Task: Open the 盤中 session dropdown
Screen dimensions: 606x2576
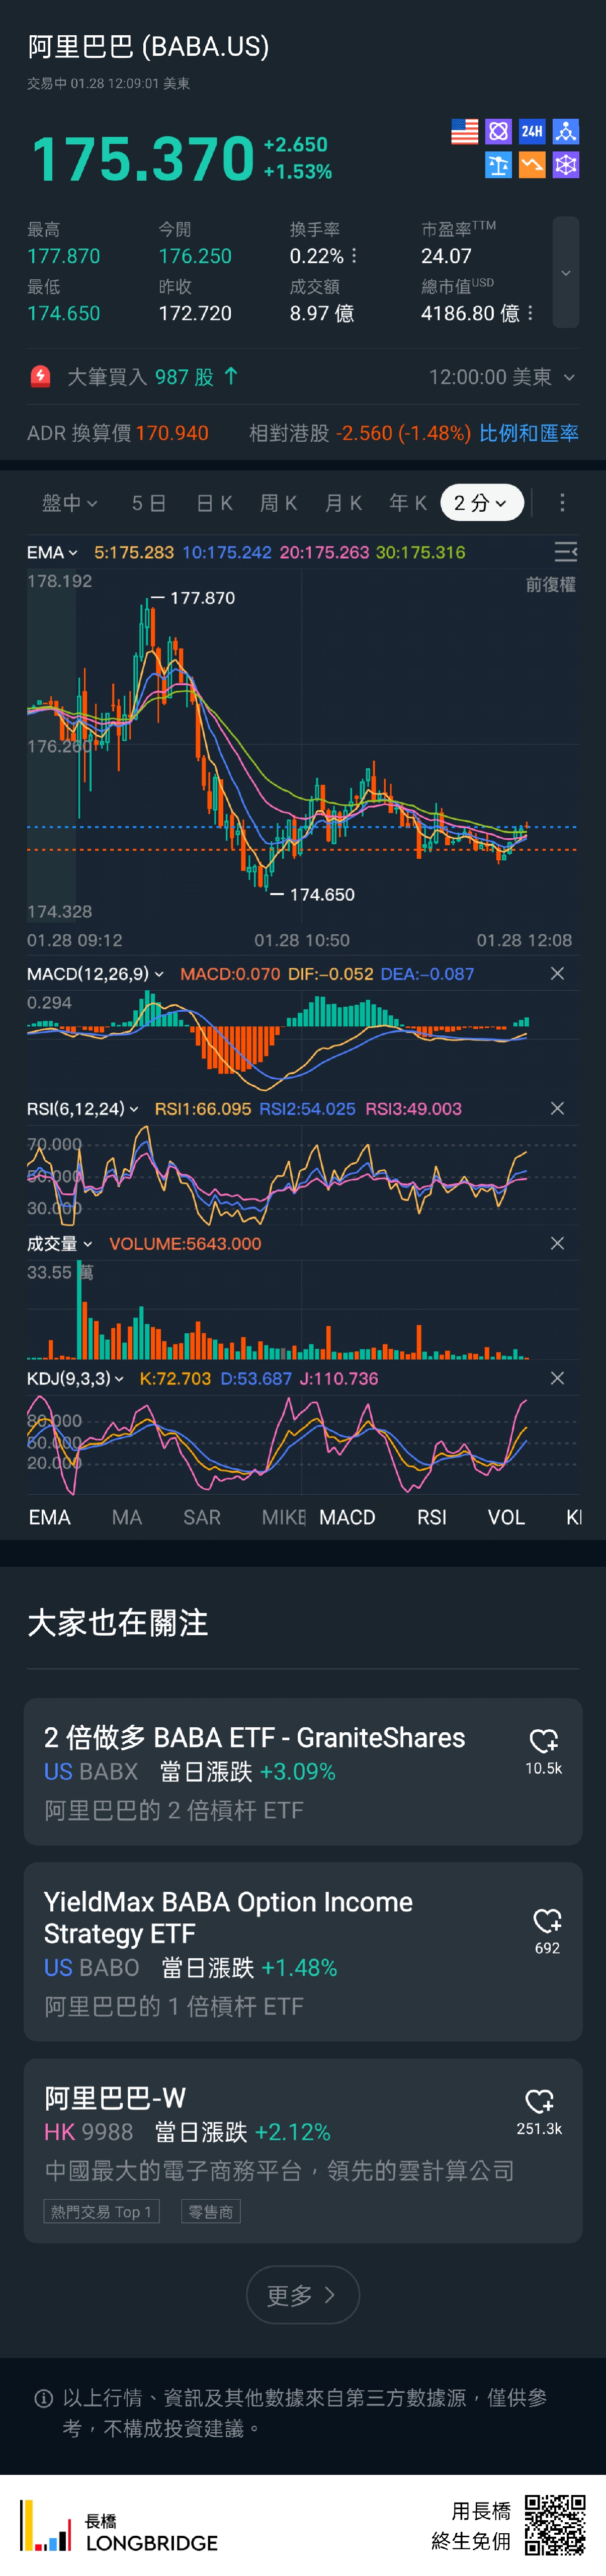Action: [x=69, y=503]
